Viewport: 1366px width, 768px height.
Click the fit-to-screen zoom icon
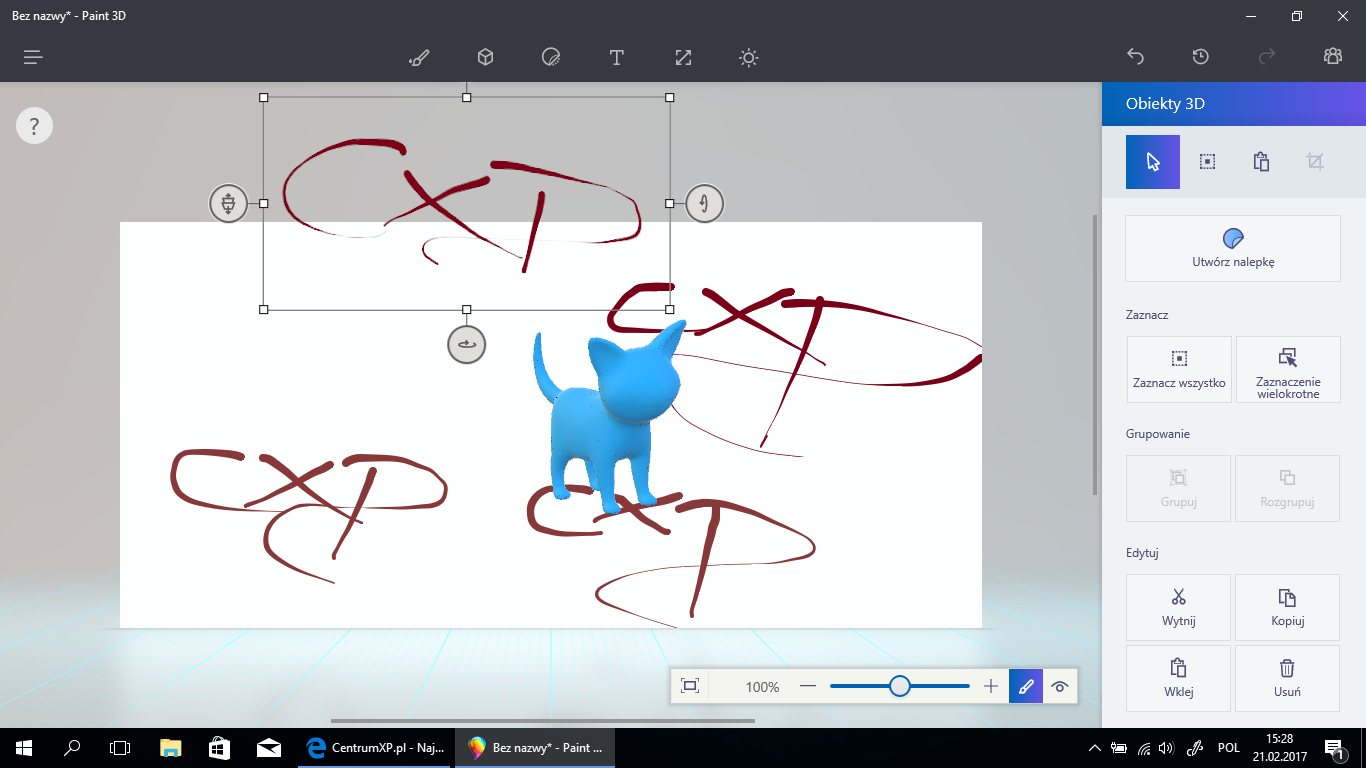coord(689,686)
